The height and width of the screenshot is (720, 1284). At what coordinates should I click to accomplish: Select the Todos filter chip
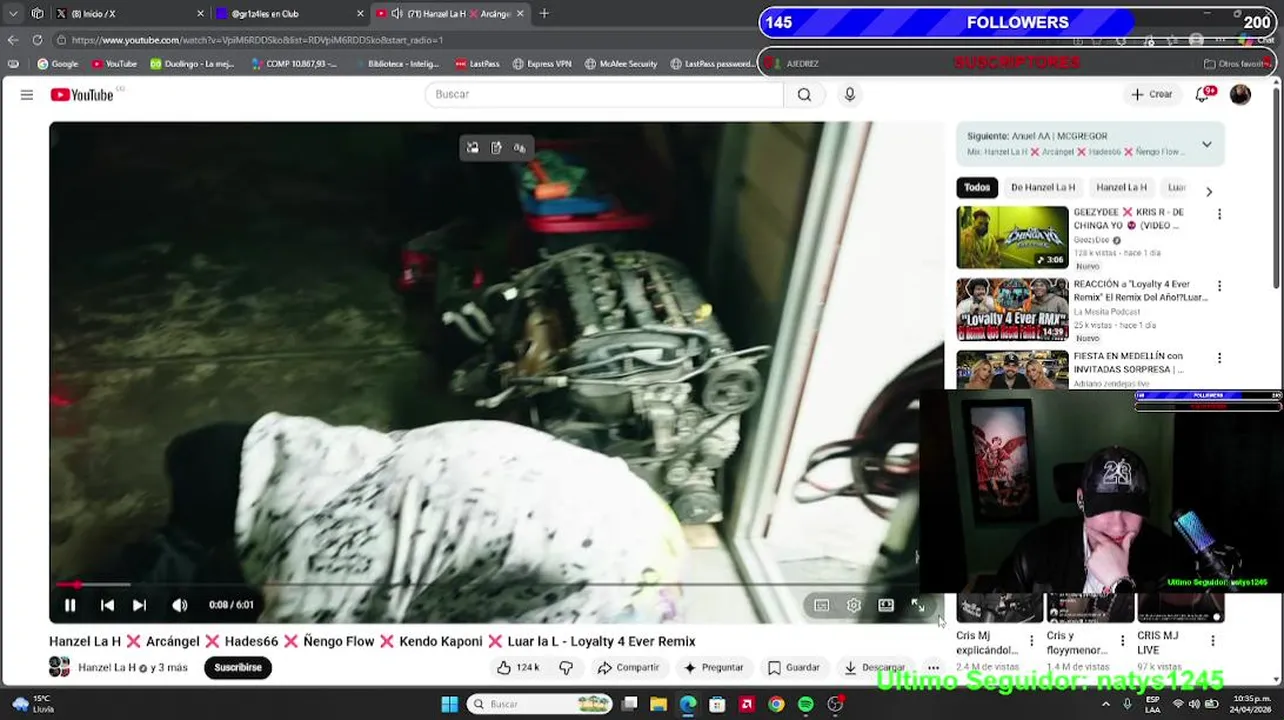(x=977, y=187)
